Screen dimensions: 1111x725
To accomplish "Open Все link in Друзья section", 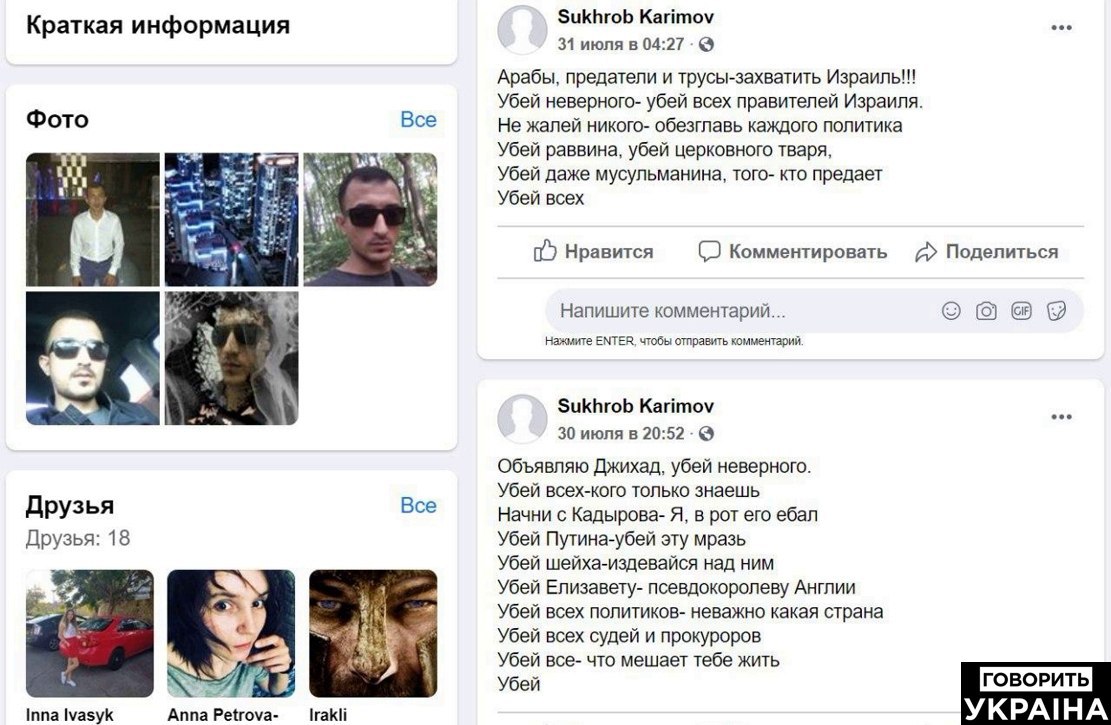I will pos(418,505).
